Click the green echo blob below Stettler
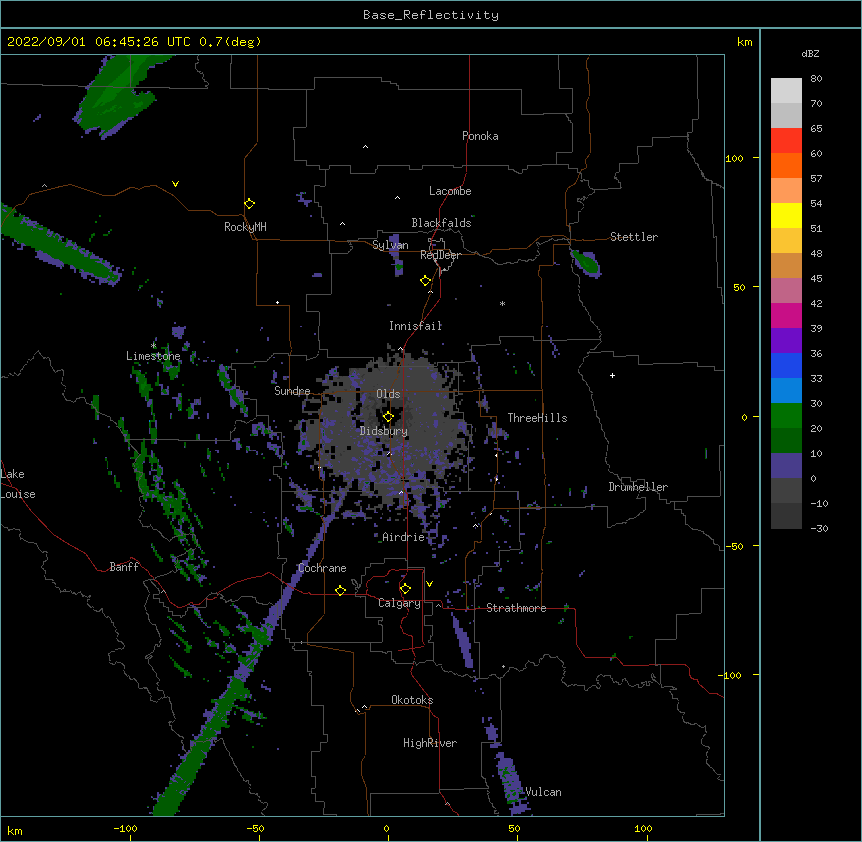Image resolution: width=862 pixels, height=842 pixels. point(586,263)
